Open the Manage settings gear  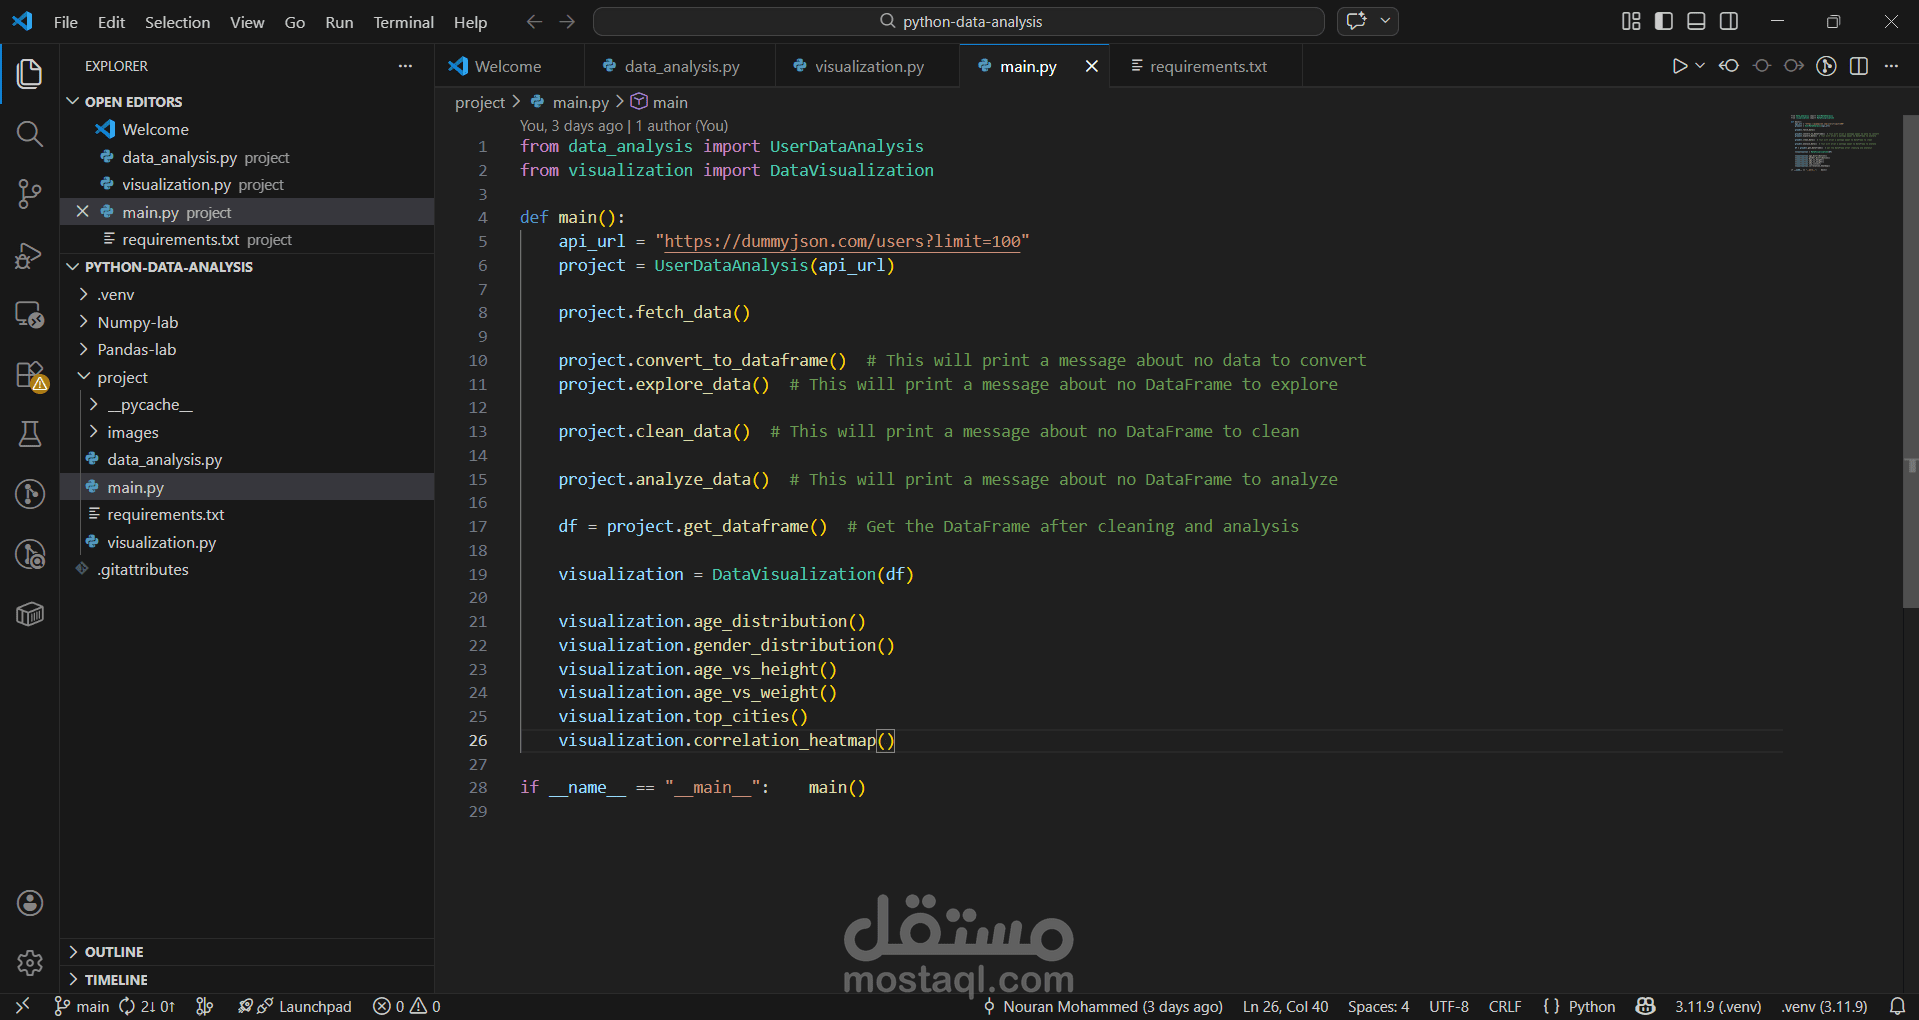click(30, 963)
